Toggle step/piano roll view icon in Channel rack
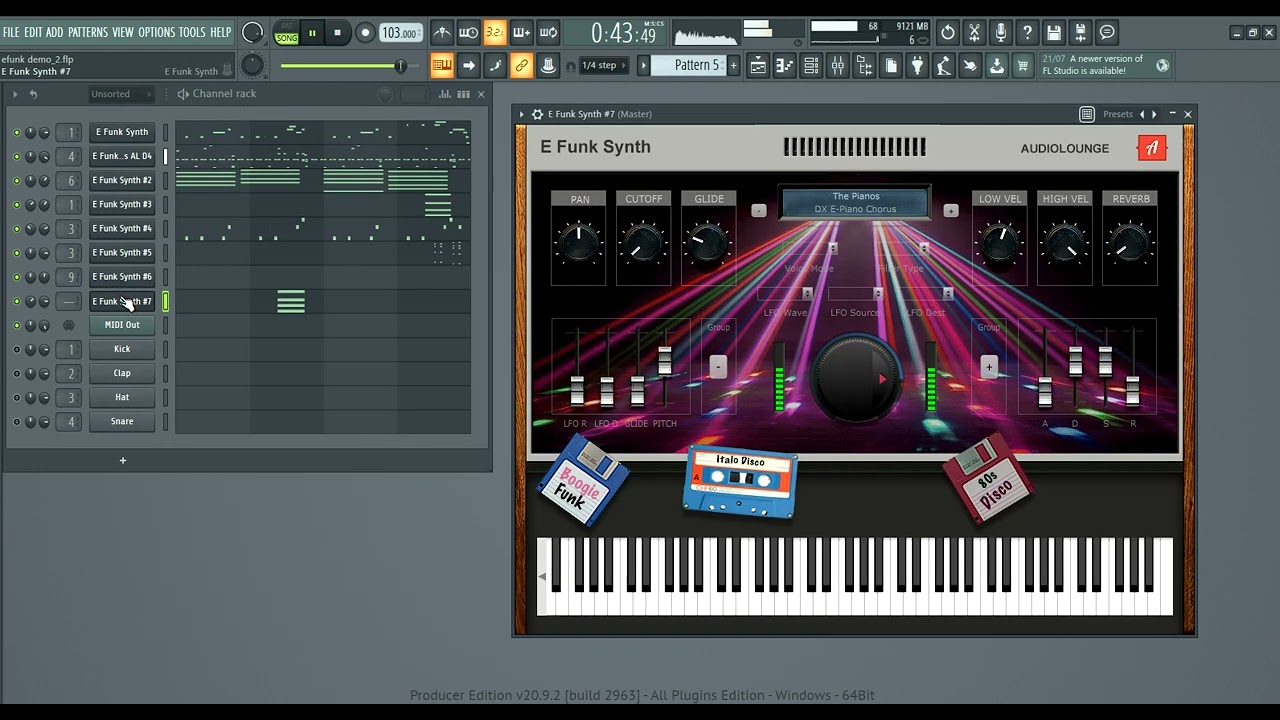 click(x=463, y=94)
